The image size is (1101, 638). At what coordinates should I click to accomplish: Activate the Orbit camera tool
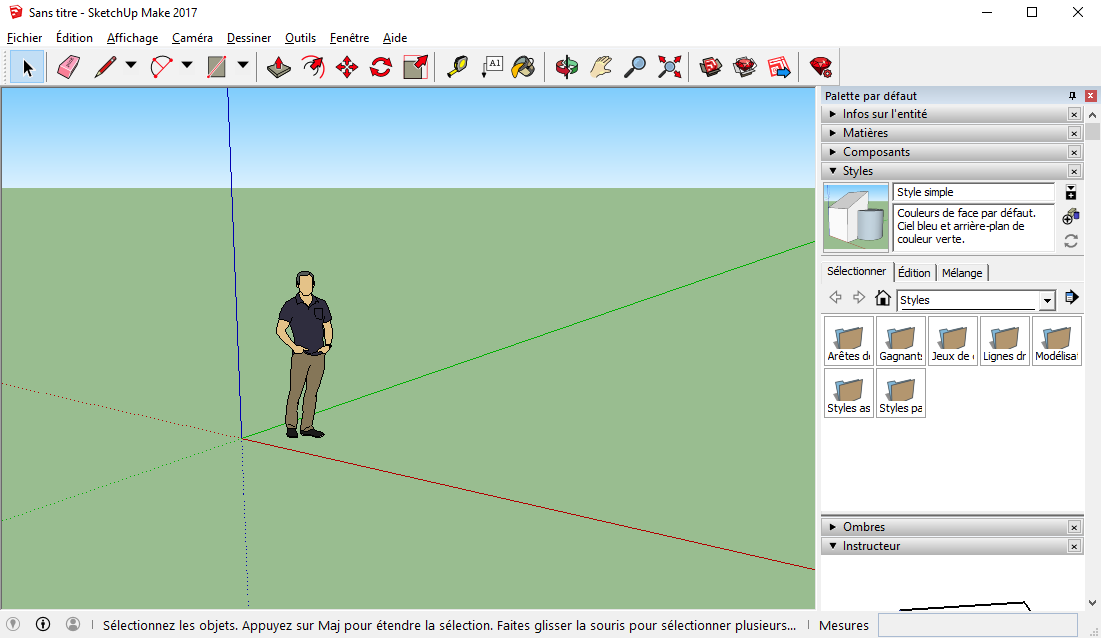[x=567, y=66]
